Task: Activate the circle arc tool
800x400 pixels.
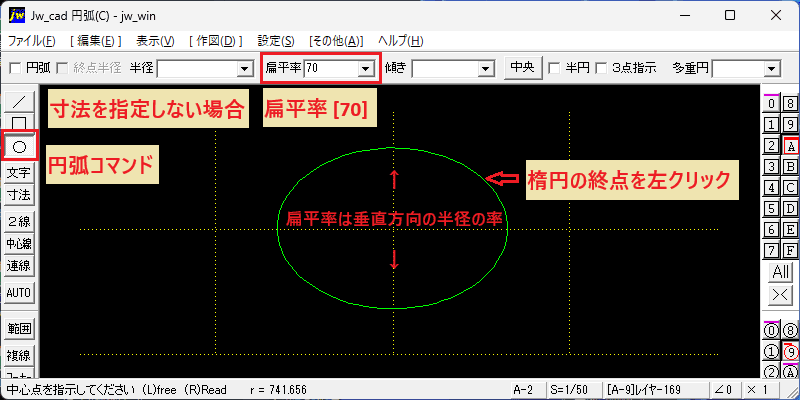Action: click(19, 147)
